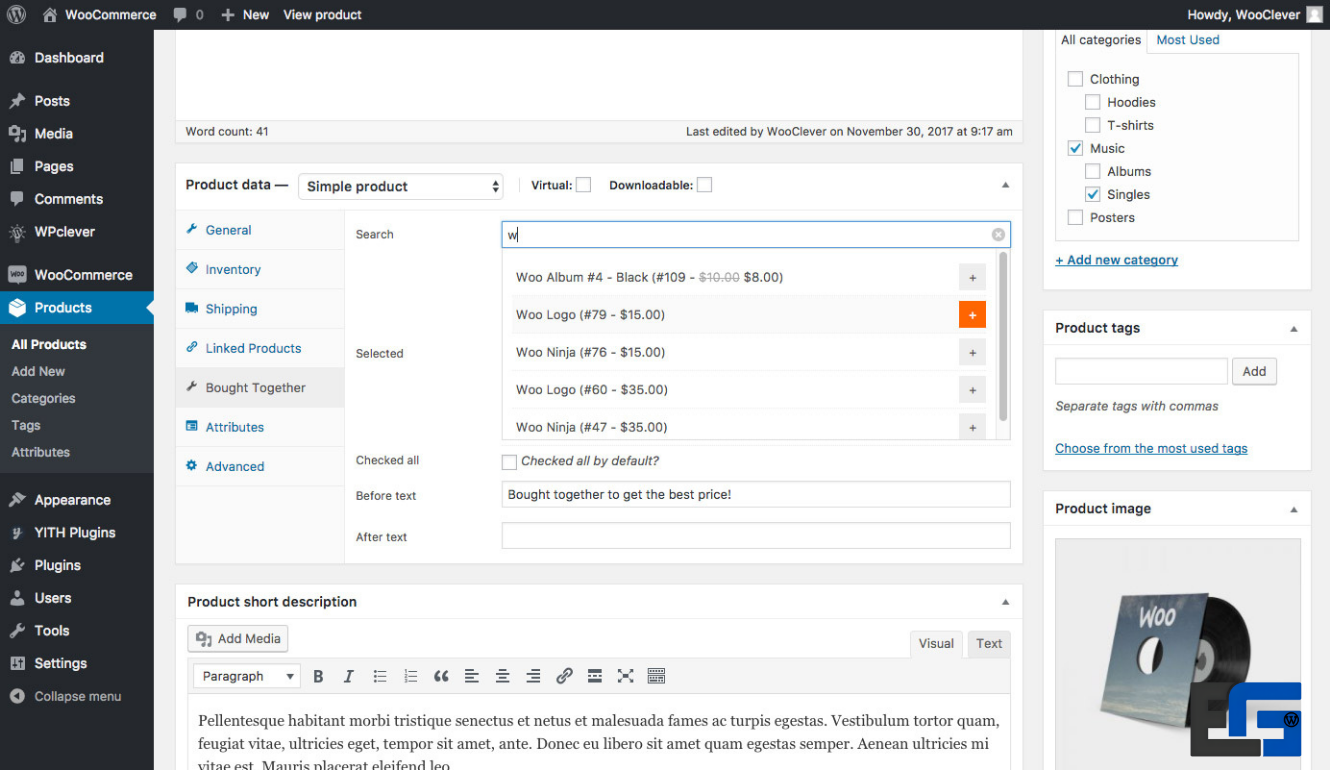Screen dimensions: 1330x770
Task: Uncheck the Singles category
Action: click(x=1092, y=194)
